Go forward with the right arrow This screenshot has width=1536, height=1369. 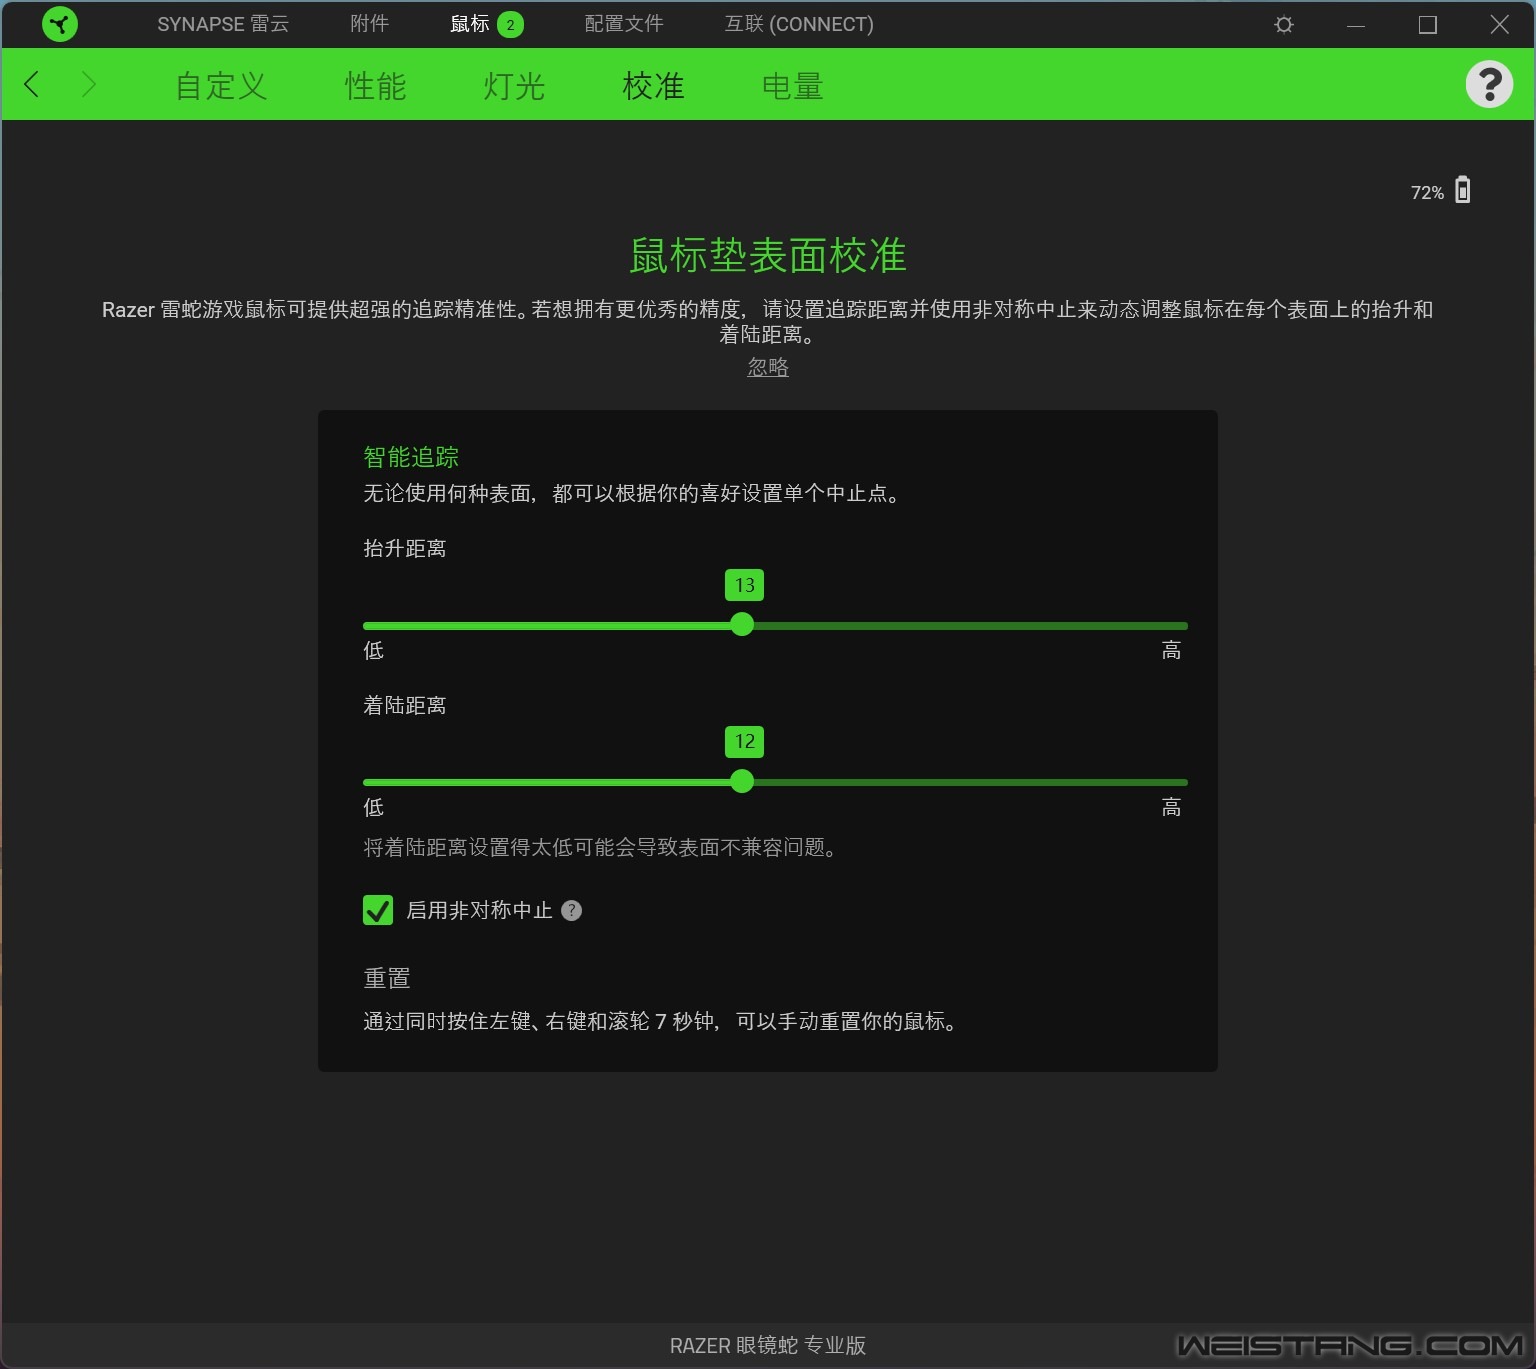pos(88,84)
